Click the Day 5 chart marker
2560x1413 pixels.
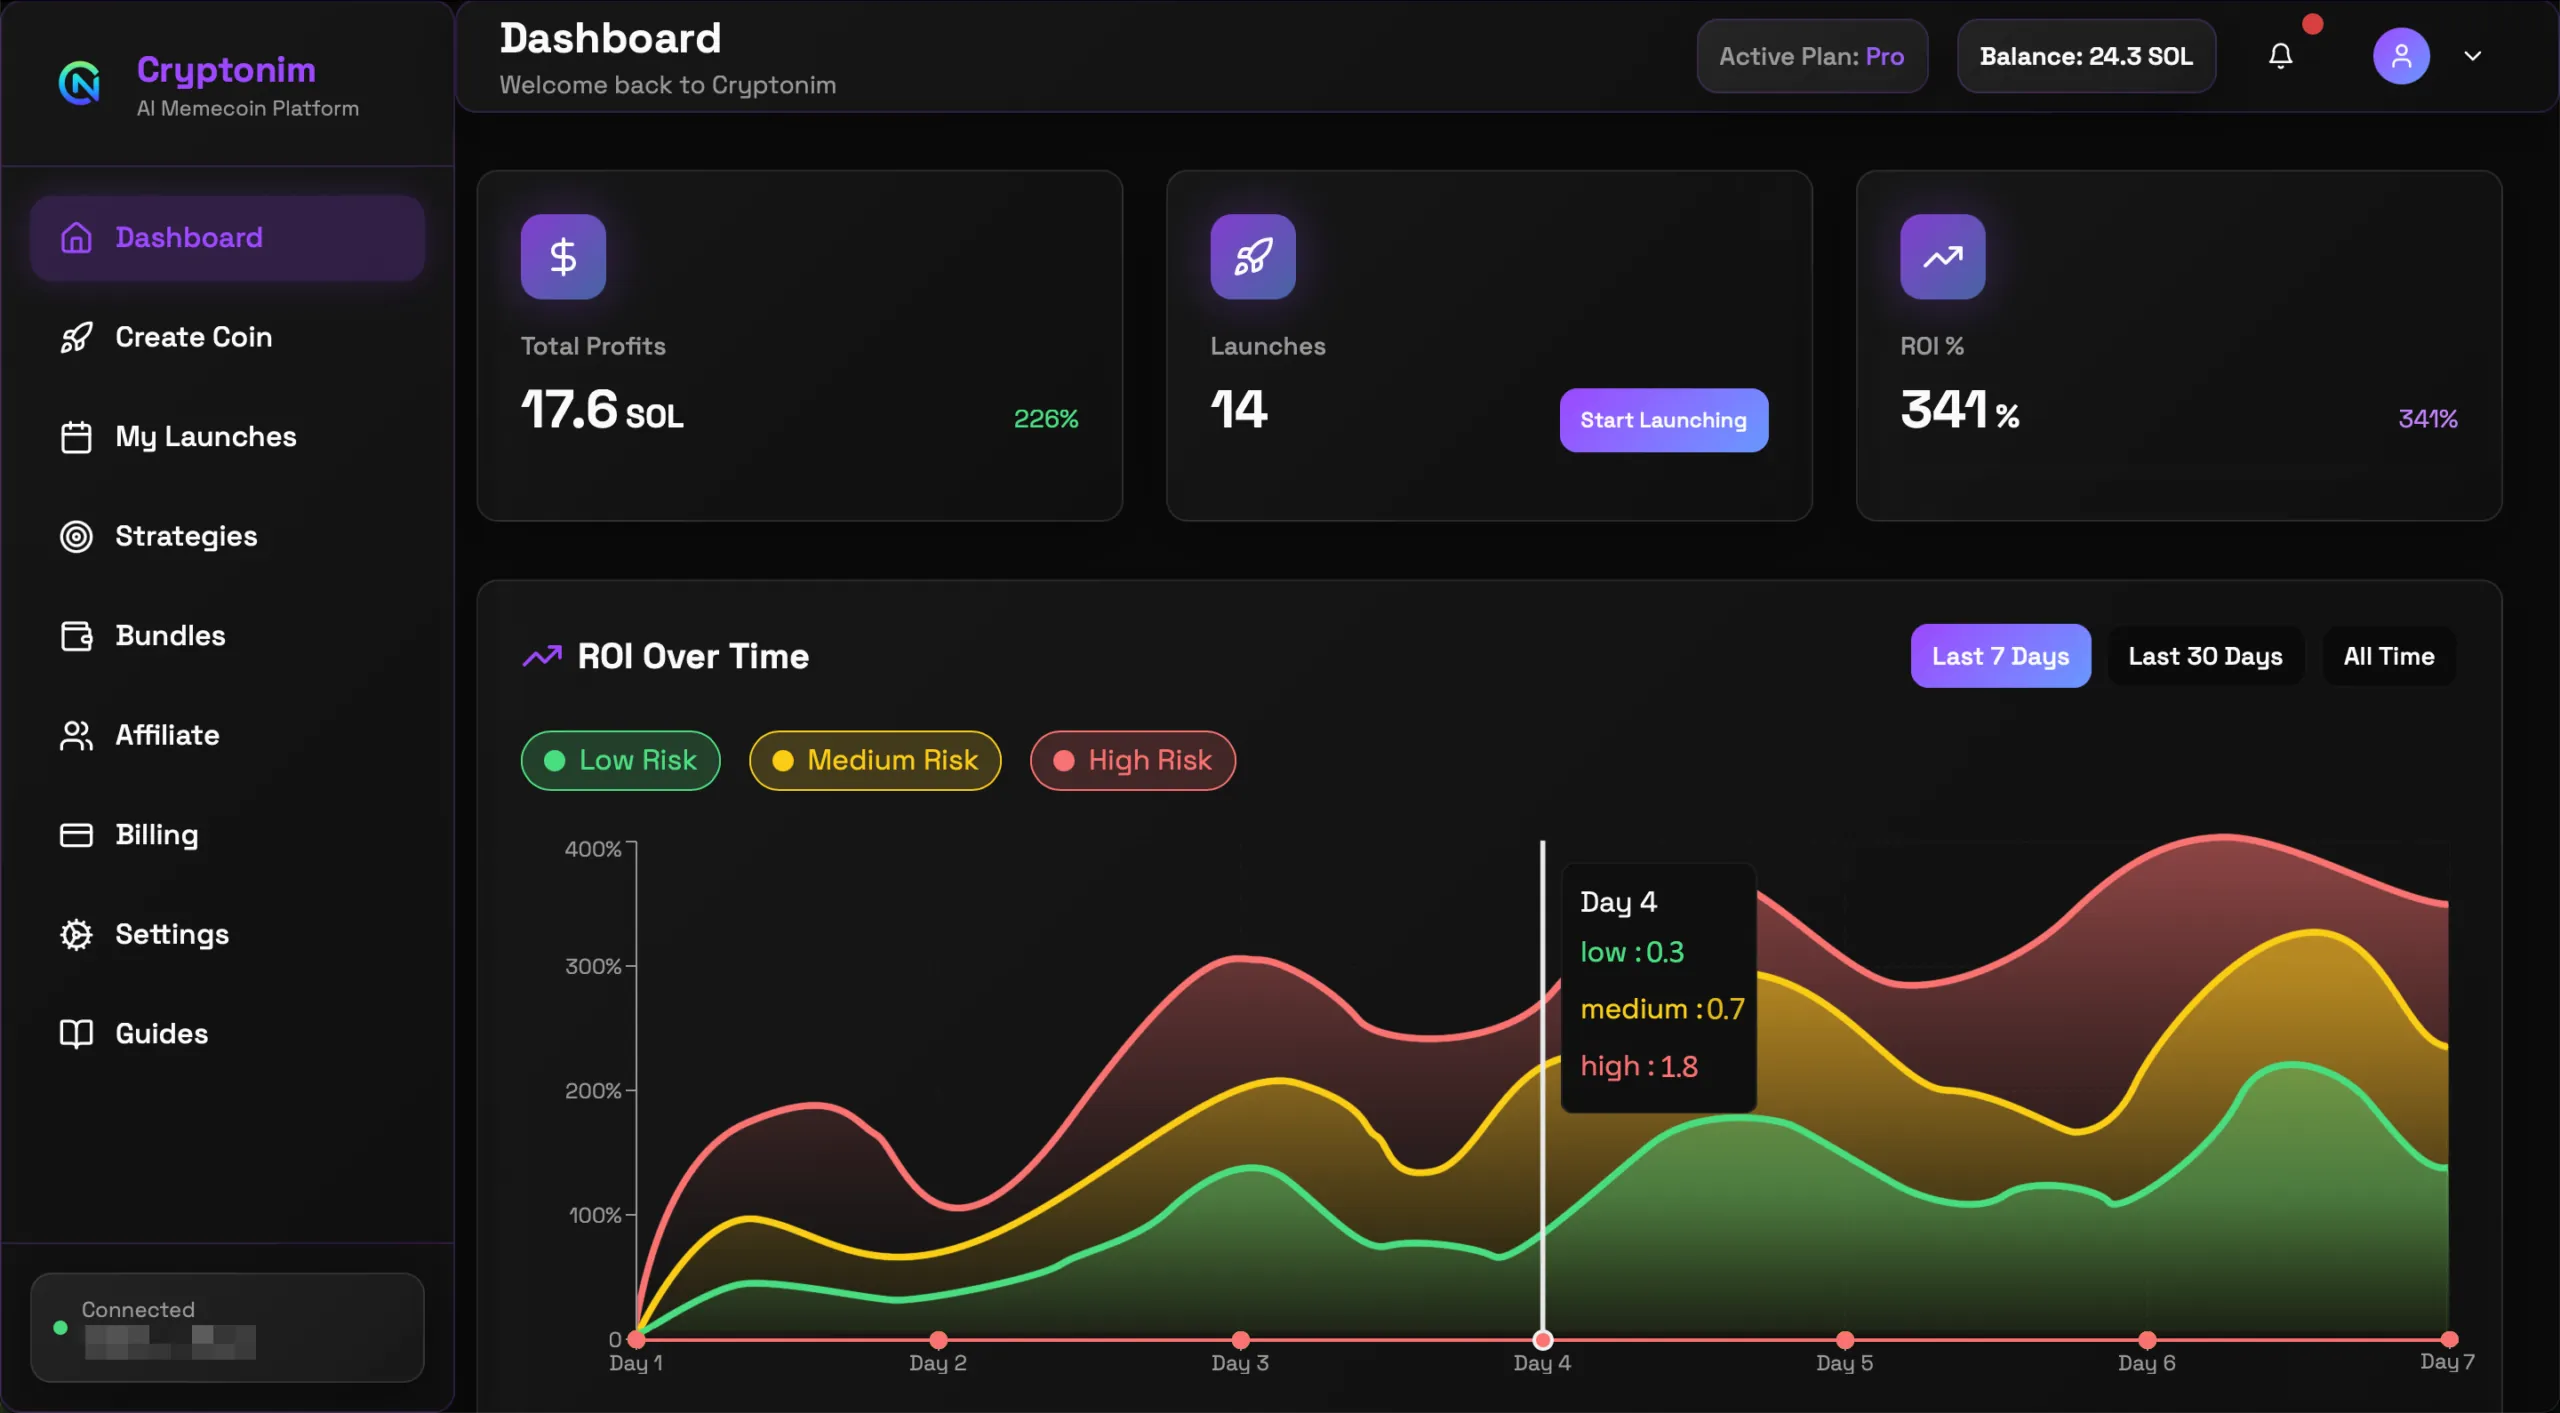pyautogui.click(x=1845, y=1340)
